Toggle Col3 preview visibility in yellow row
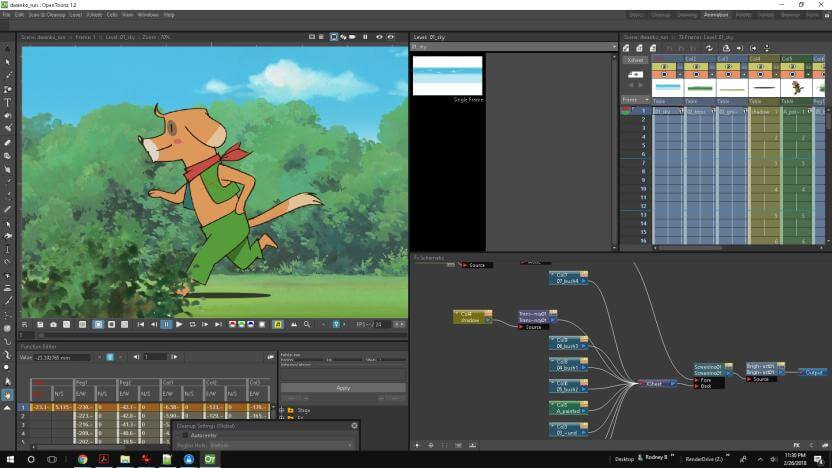The width and height of the screenshot is (832, 468). [728, 66]
